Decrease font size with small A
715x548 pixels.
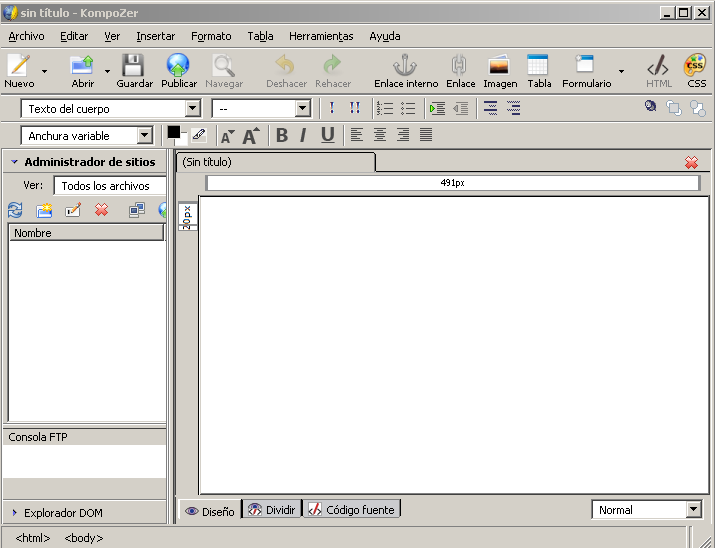(227, 136)
